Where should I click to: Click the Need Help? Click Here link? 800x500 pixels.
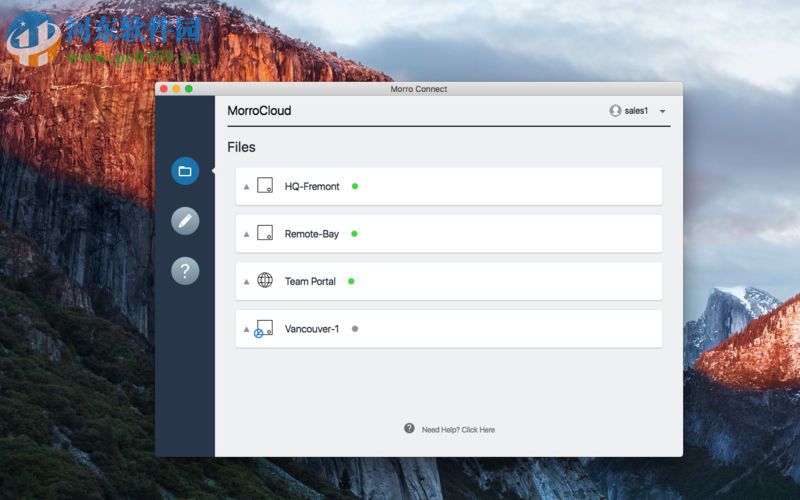point(458,430)
